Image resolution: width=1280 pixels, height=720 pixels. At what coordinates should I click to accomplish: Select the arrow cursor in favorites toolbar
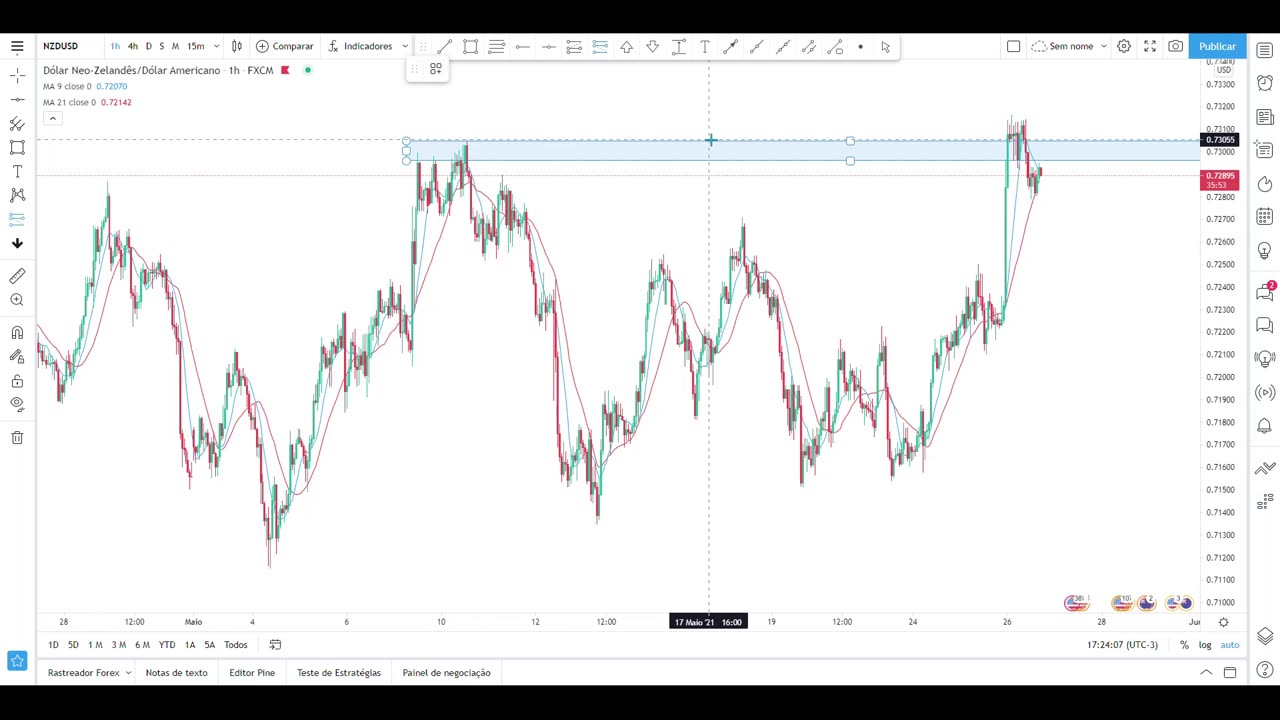click(886, 47)
